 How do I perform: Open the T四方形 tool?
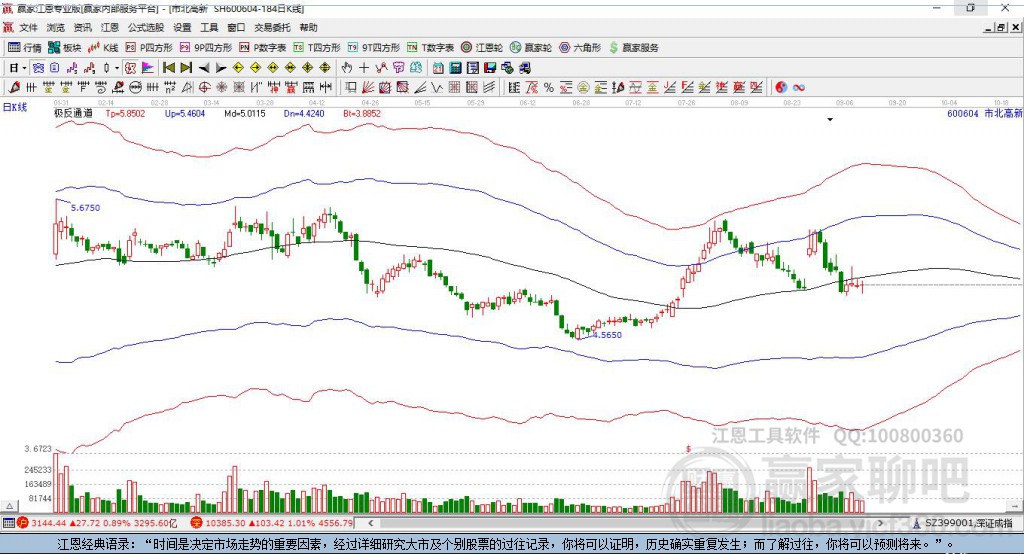tap(317, 48)
